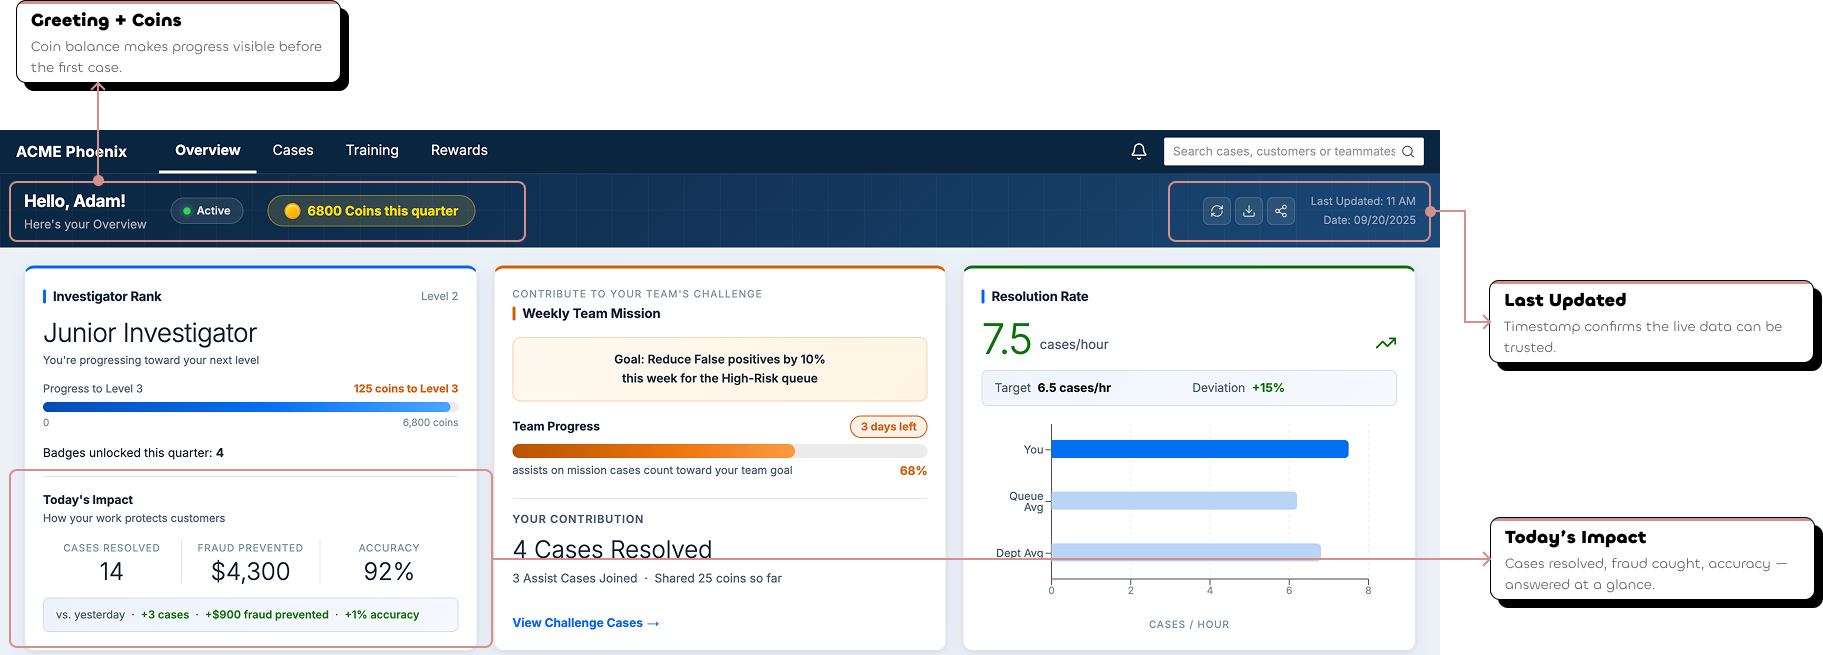
Task: Click the Today's Impact heading
Action: (88, 500)
